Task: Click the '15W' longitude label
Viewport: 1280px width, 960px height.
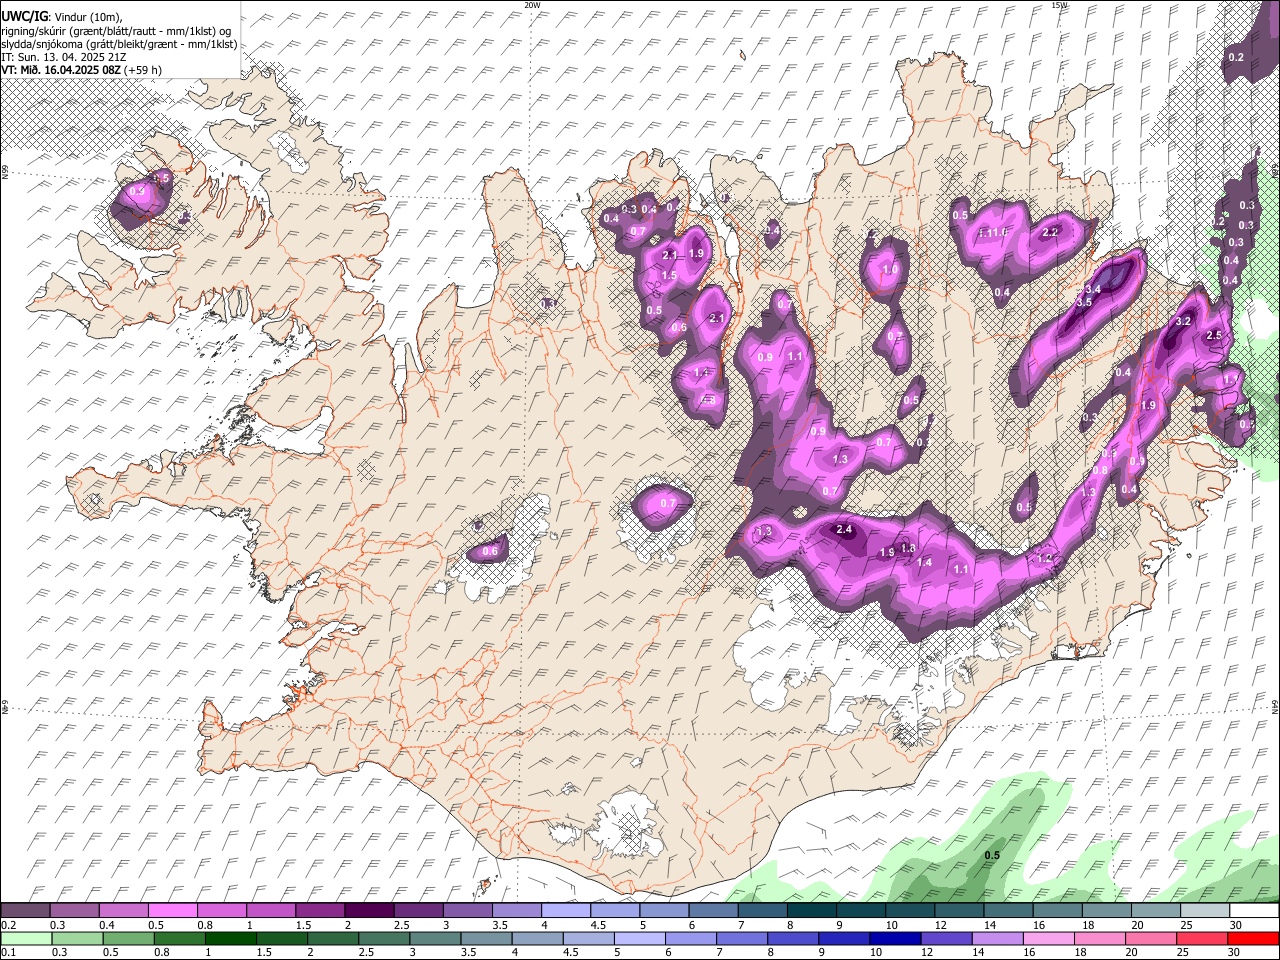Action: (x=1059, y=5)
